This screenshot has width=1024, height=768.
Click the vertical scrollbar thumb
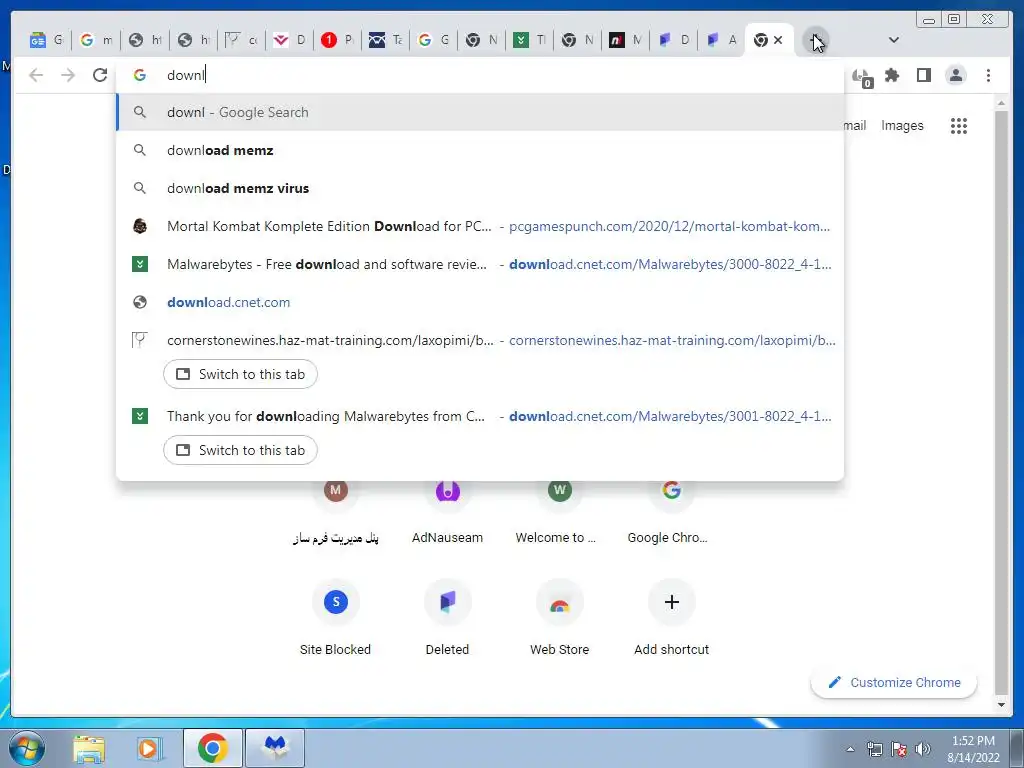pyautogui.click(x=1001, y=402)
